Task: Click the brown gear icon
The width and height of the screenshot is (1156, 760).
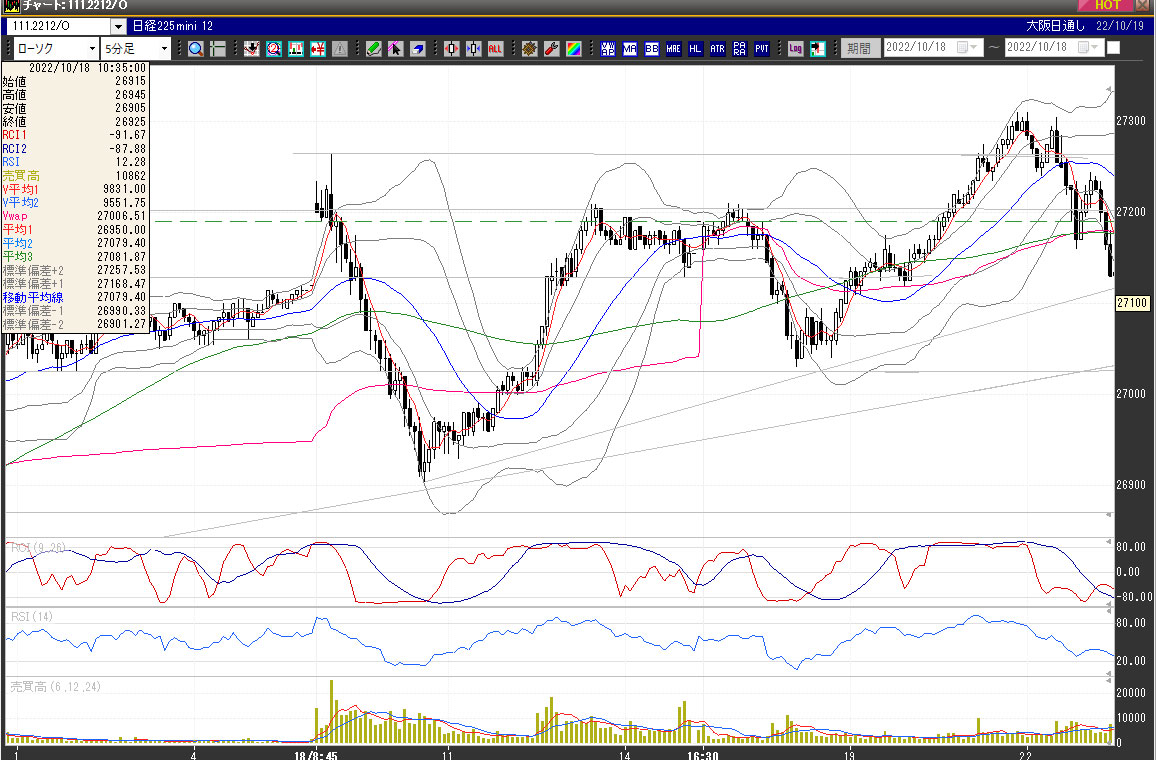Action: pos(529,49)
